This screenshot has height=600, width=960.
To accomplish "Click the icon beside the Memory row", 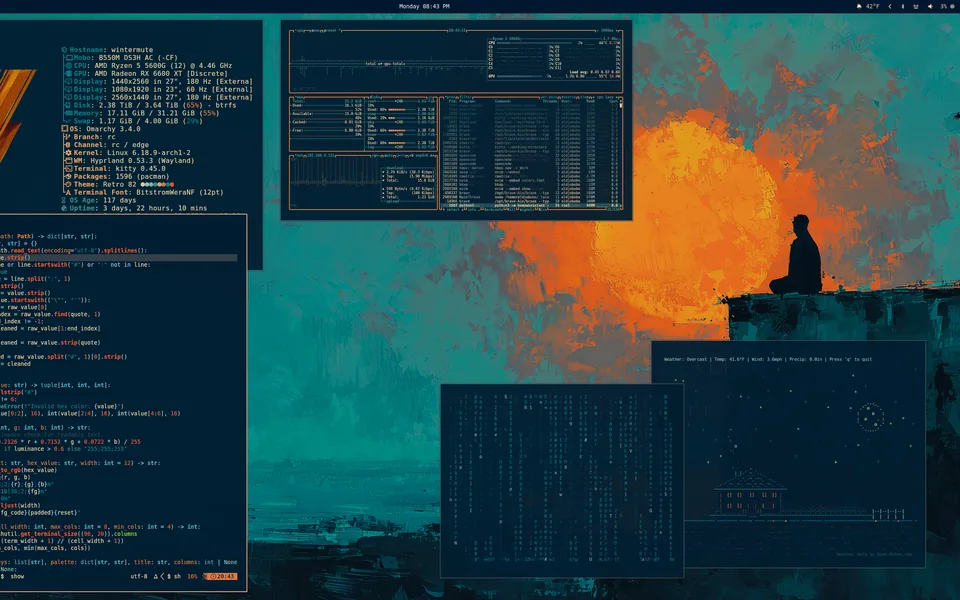I will [69, 113].
